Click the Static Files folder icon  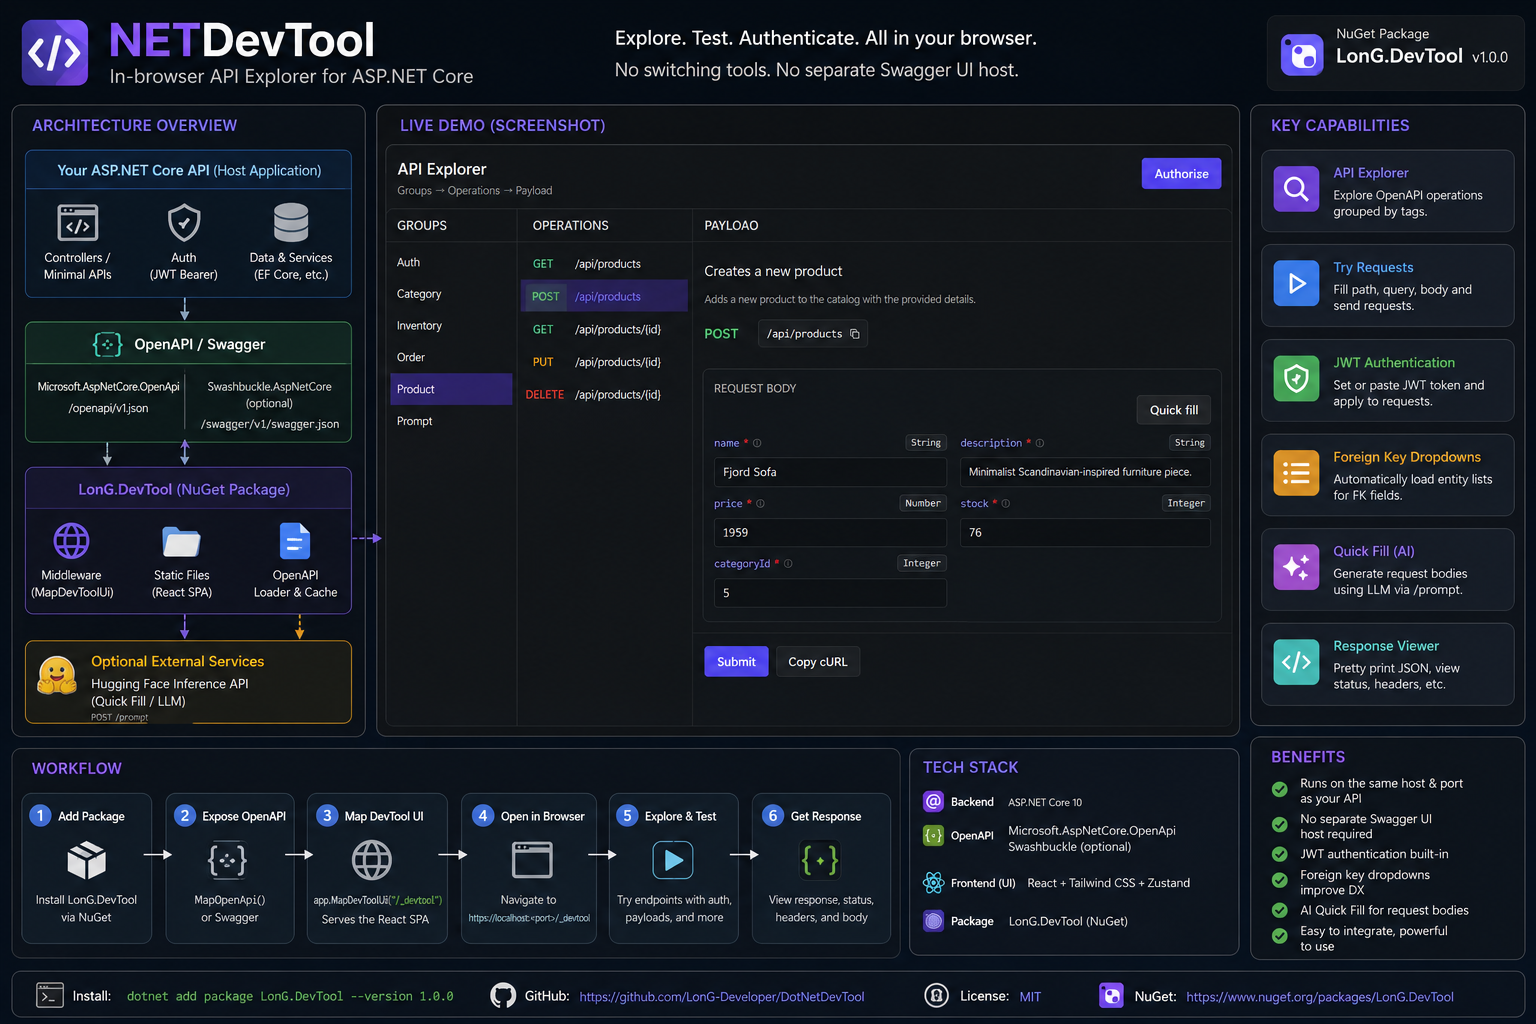181,541
